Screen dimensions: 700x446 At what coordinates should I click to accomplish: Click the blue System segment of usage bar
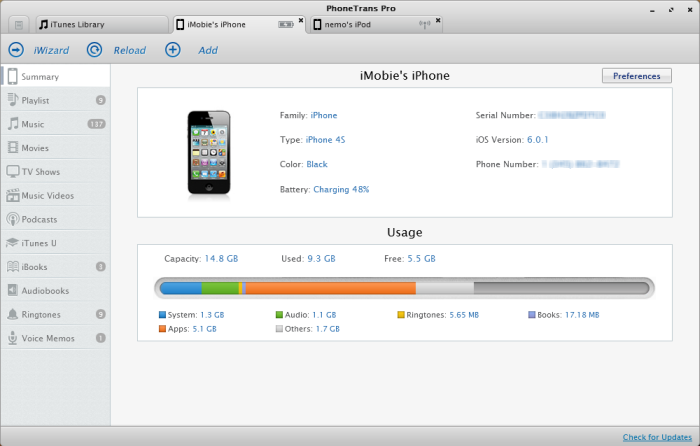coord(181,288)
